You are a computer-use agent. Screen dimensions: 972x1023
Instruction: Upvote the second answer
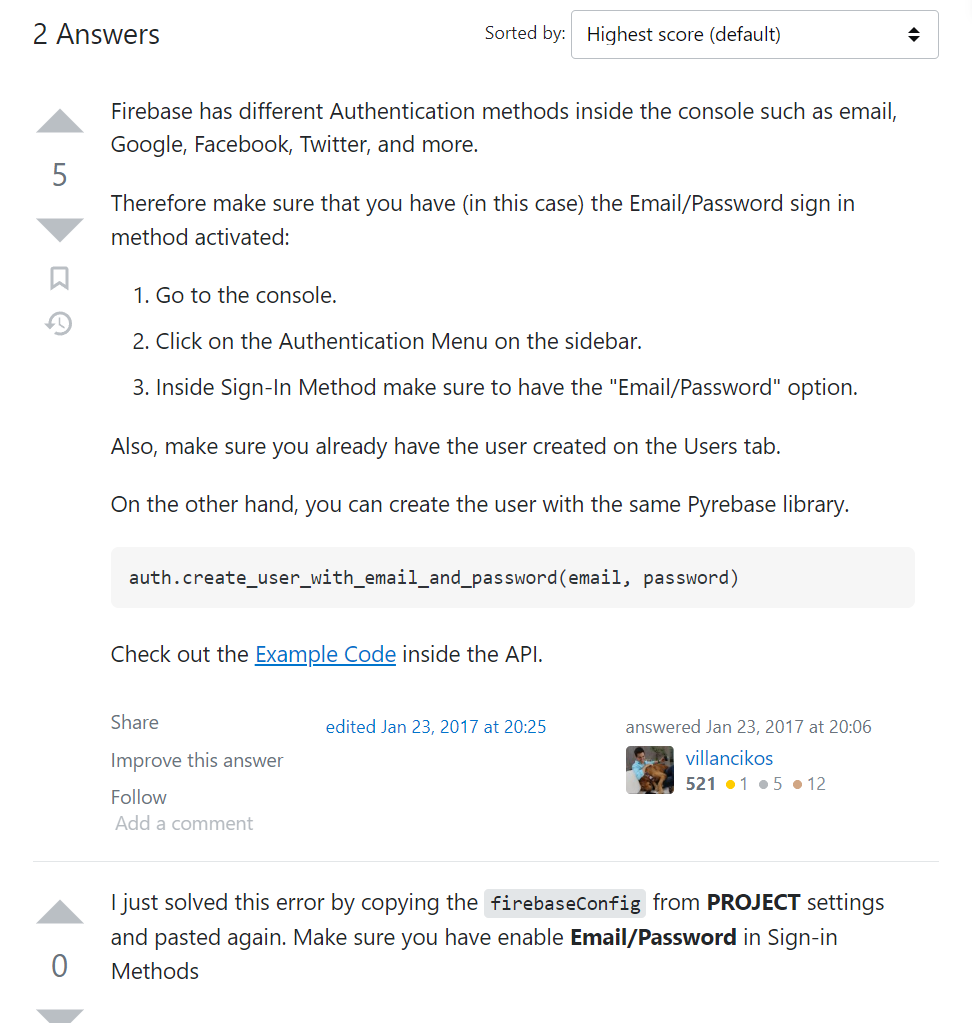click(59, 911)
